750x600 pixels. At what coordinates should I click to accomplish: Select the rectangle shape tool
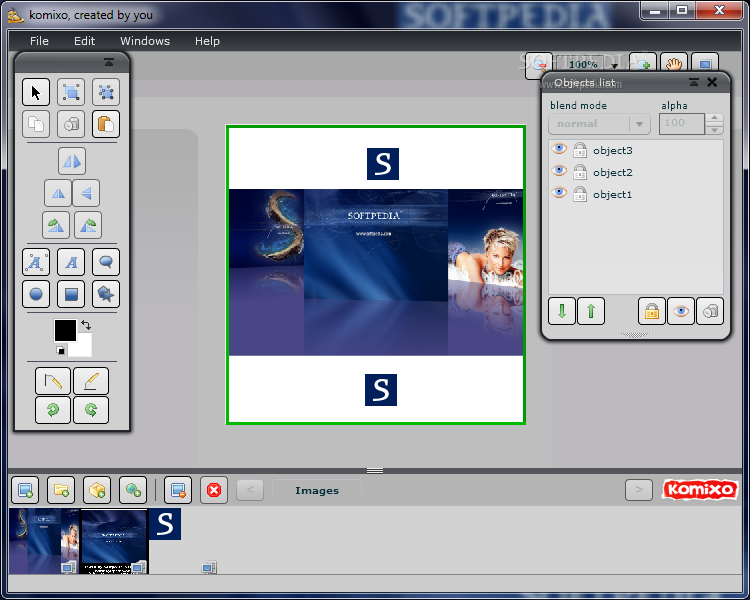pos(71,294)
